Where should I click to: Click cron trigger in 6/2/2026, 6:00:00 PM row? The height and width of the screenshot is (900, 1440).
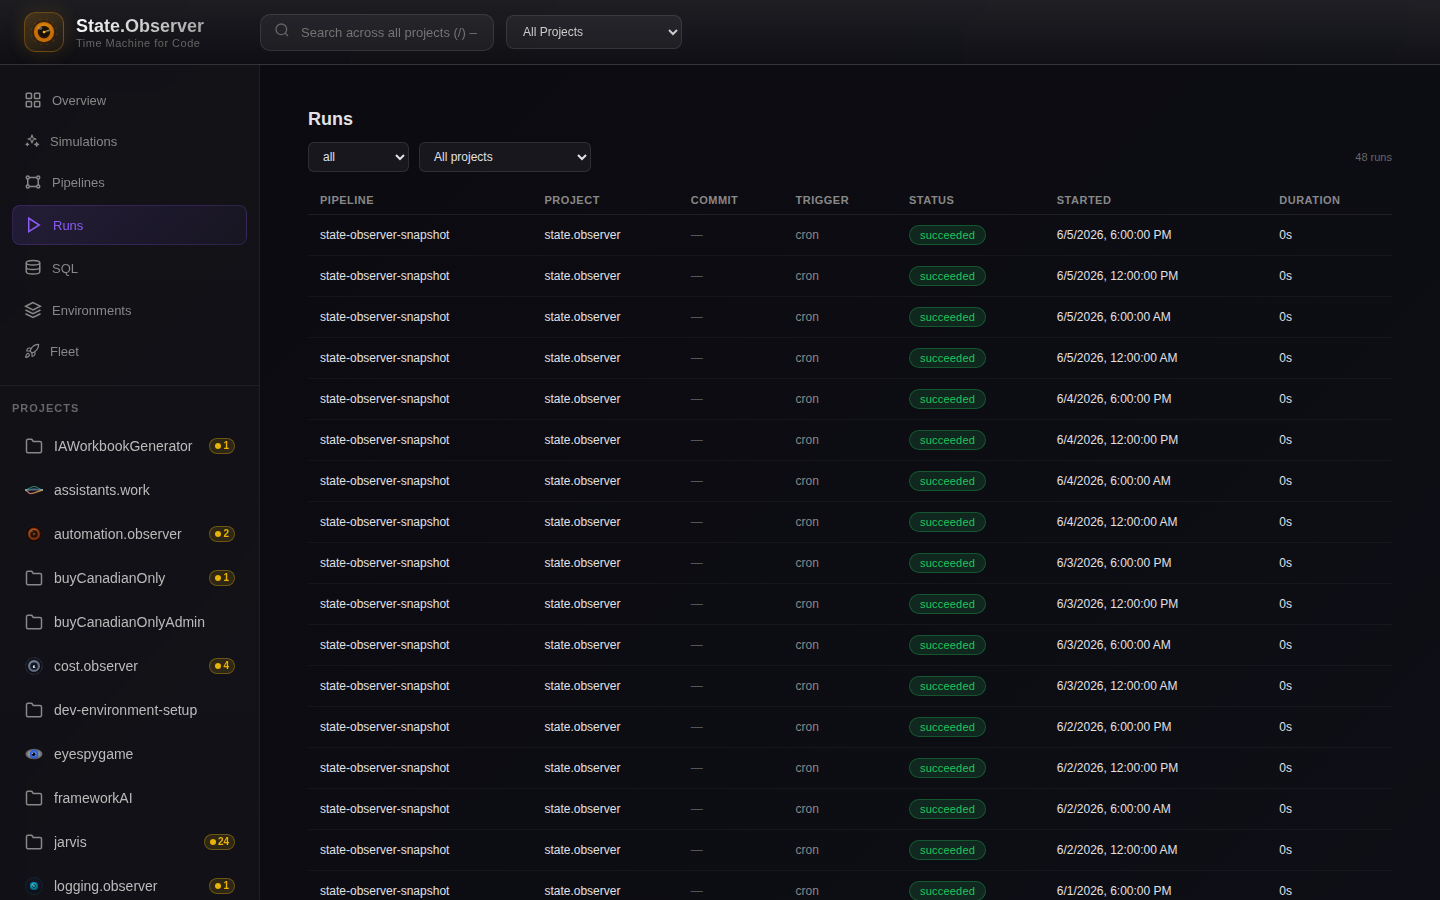(x=807, y=727)
